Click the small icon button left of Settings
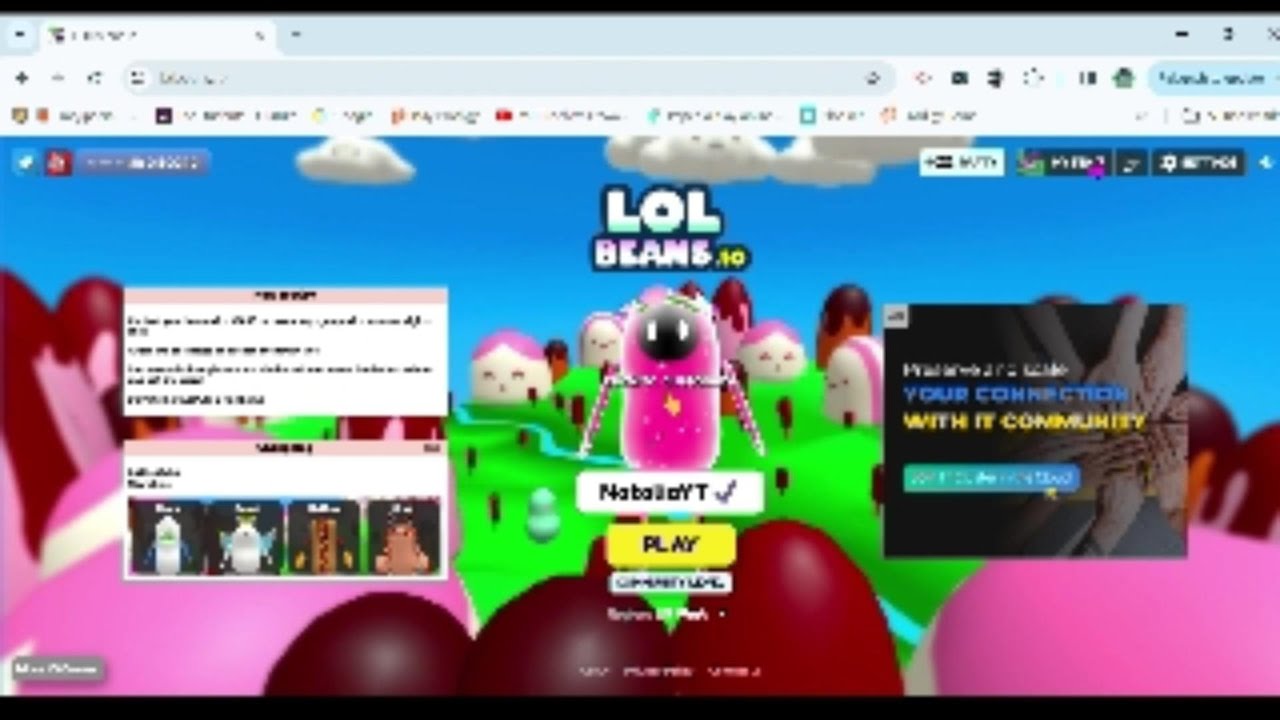This screenshot has width=1280, height=720. click(x=1131, y=162)
